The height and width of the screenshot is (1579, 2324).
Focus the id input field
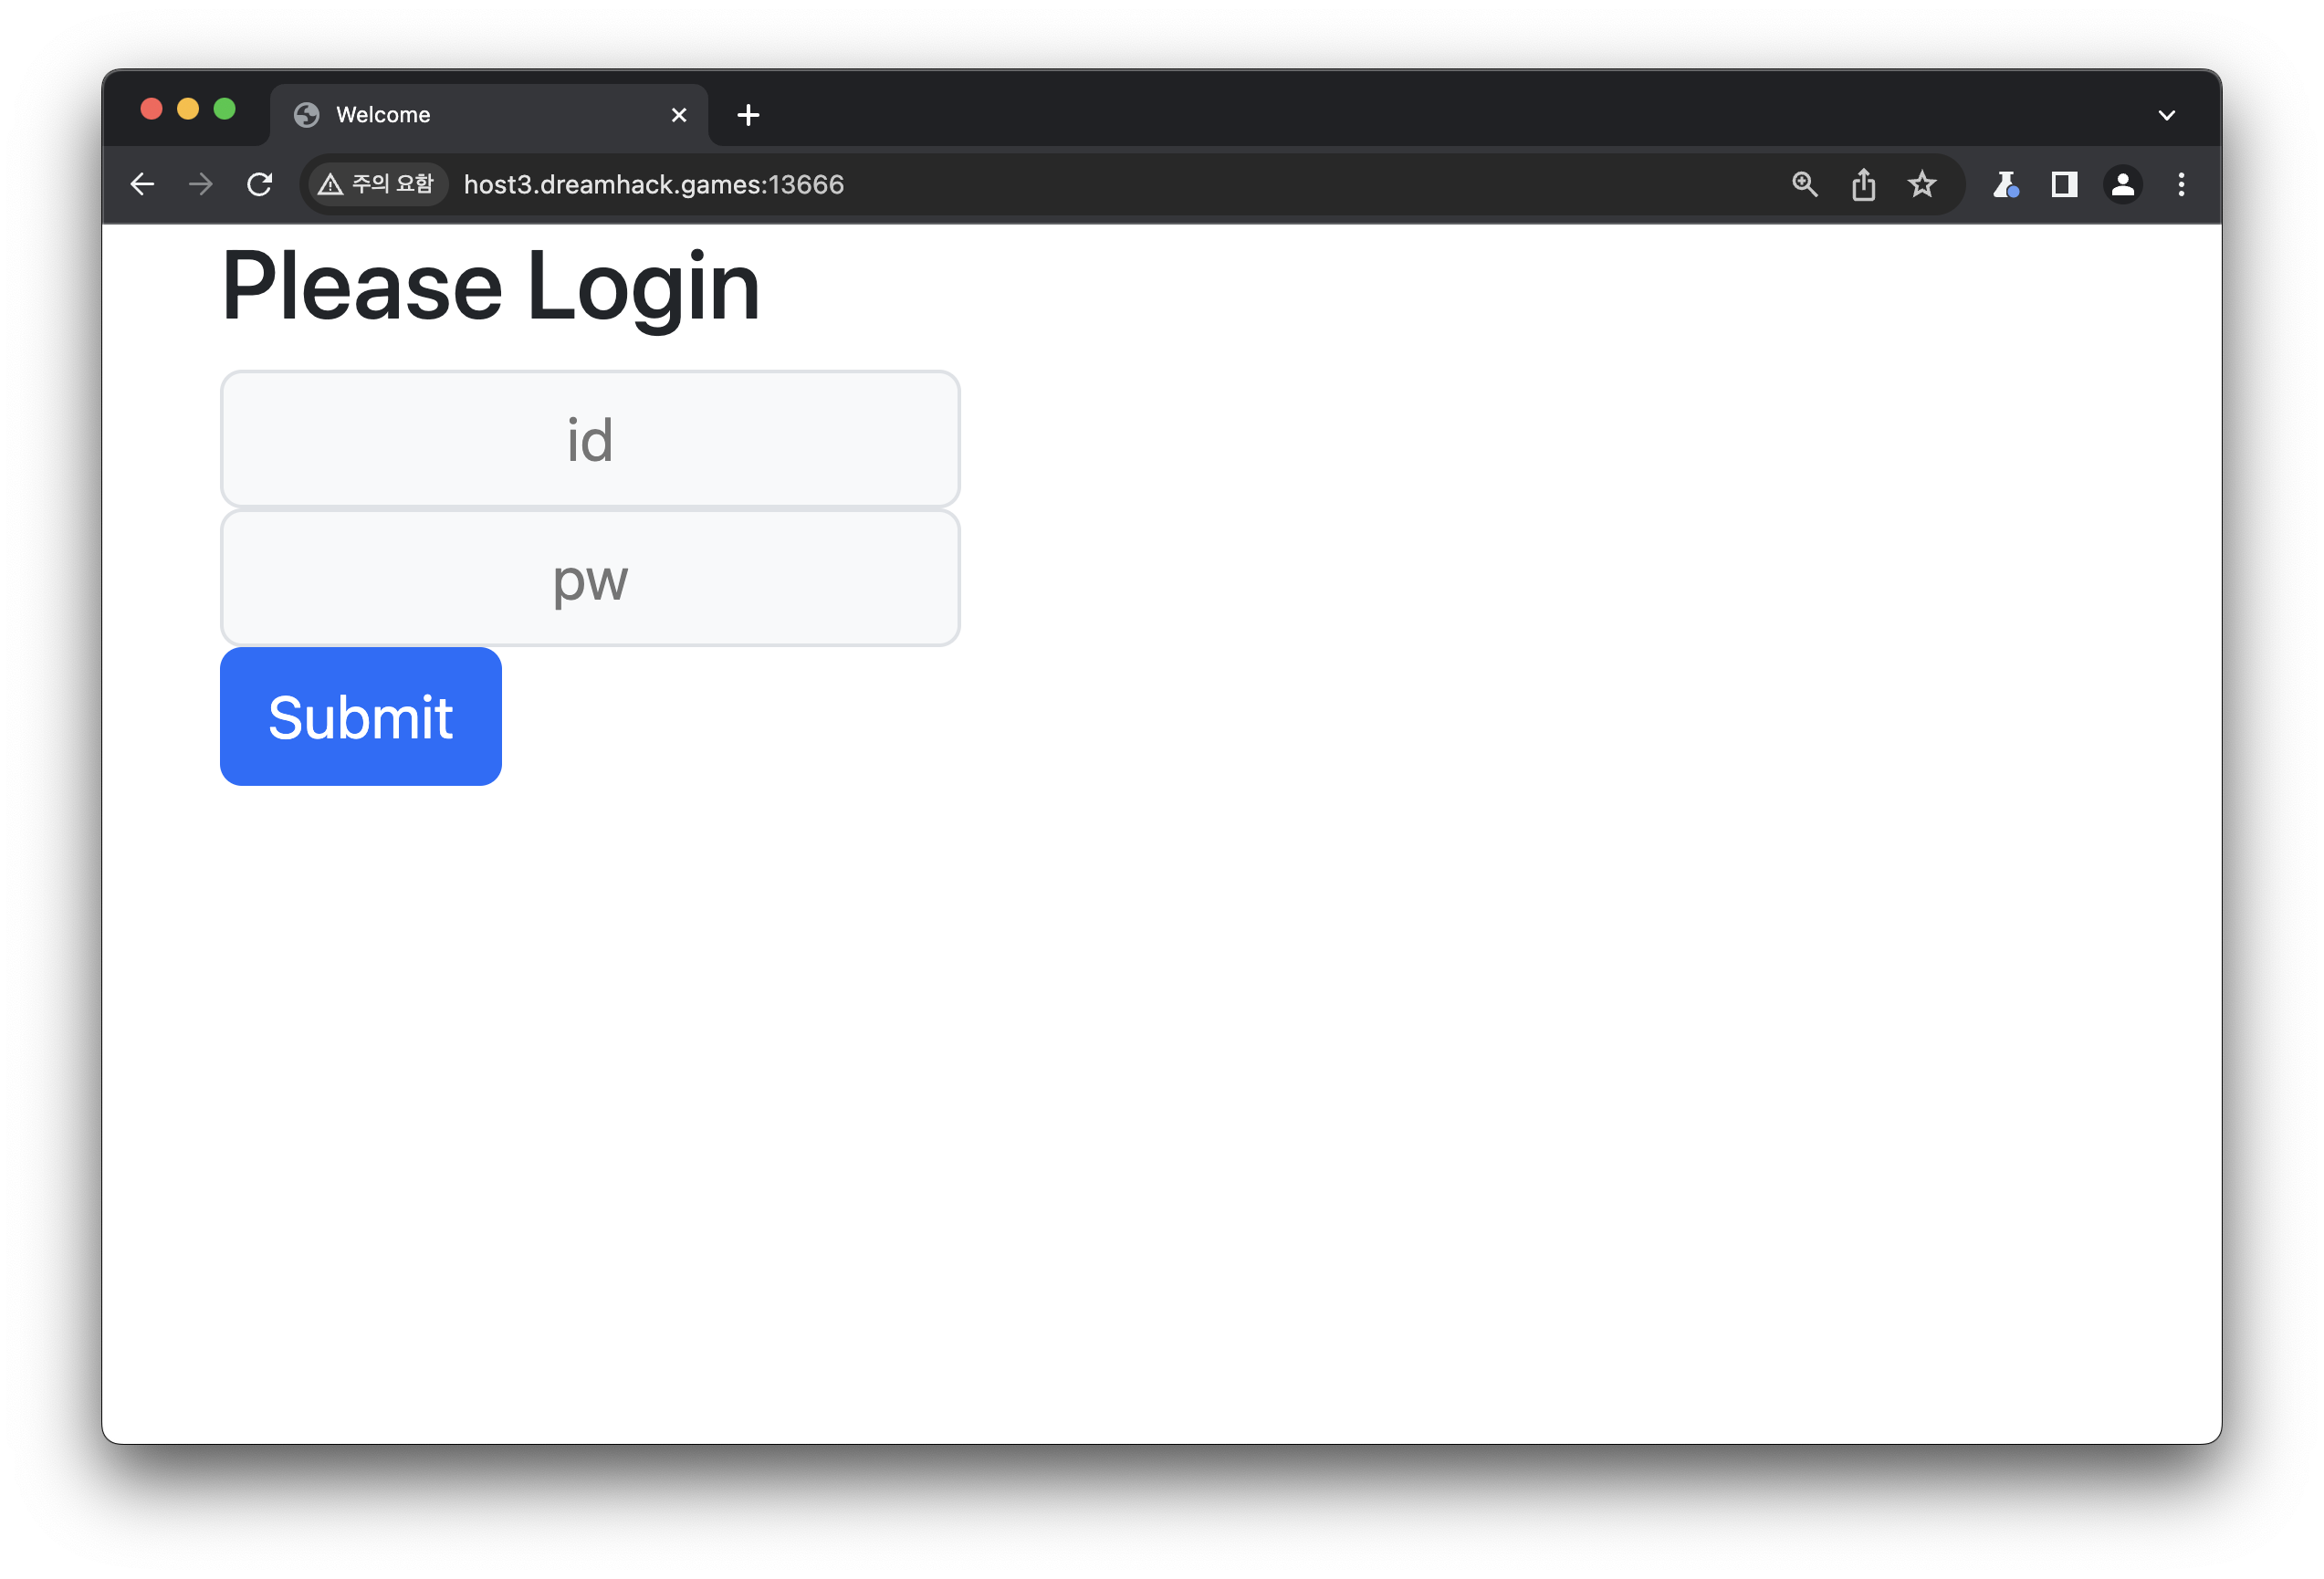[590, 439]
